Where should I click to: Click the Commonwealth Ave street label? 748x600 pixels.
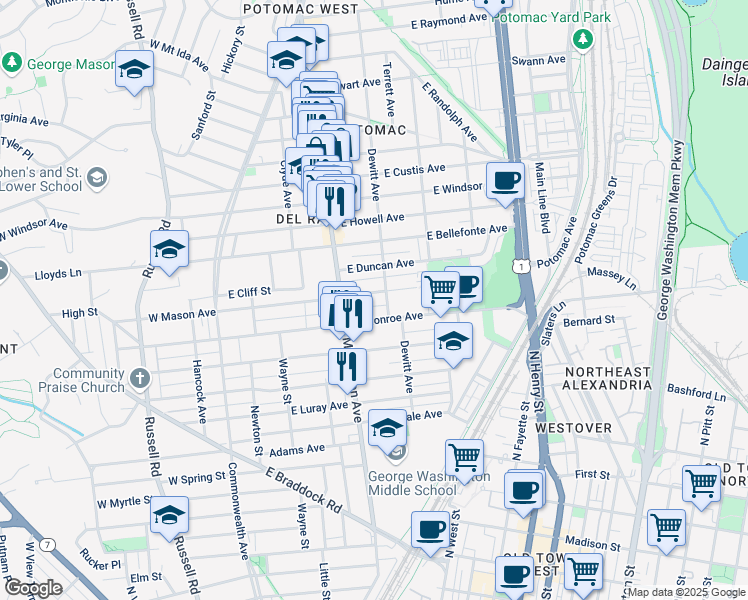(237, 511)
